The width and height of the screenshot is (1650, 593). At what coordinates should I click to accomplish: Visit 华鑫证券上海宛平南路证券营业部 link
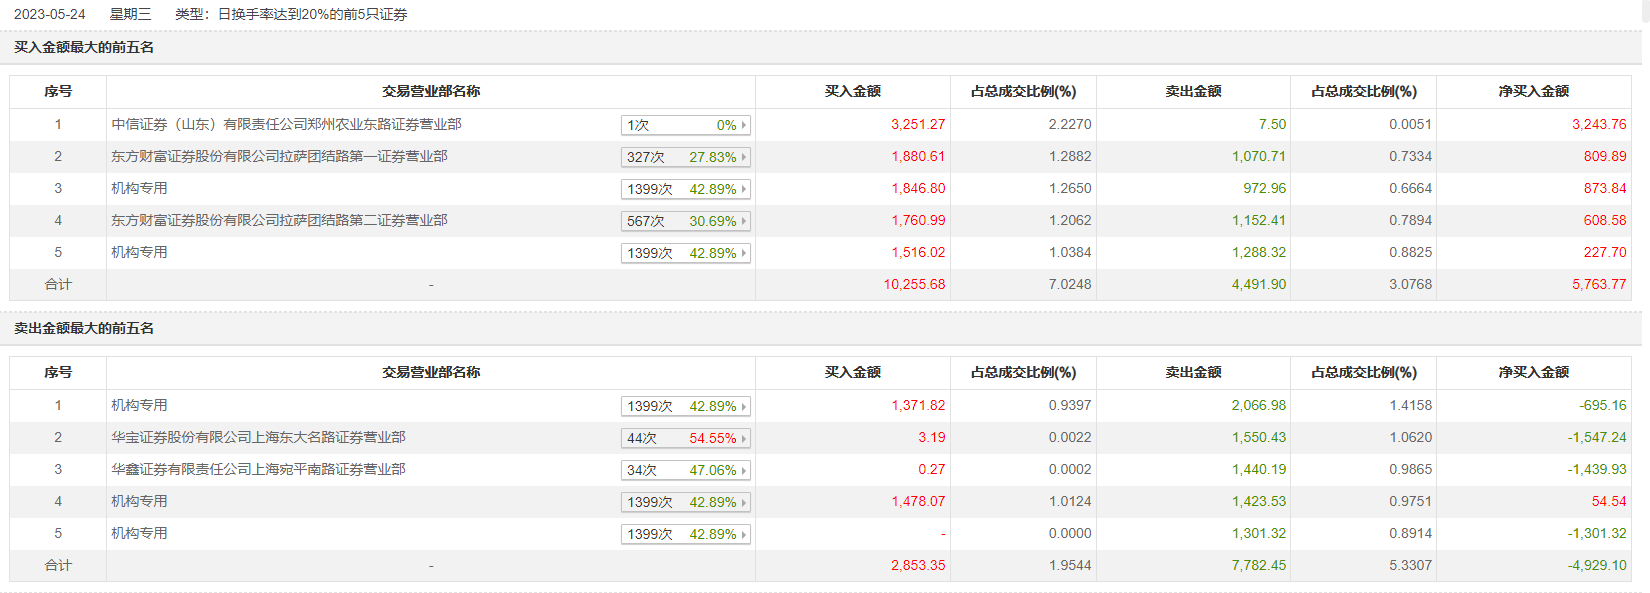258,469
